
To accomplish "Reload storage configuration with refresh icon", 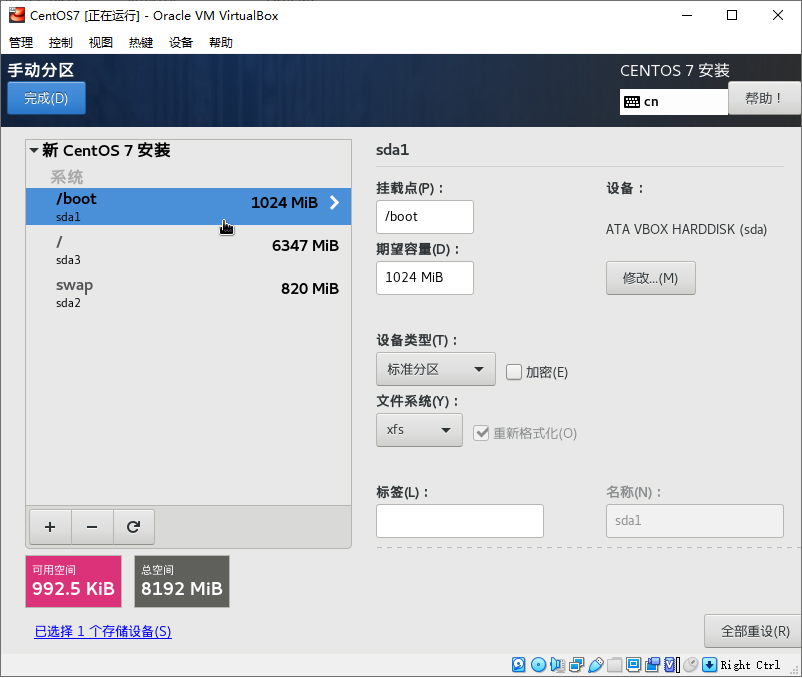I will pyautogui.click(x=133, y=527).
